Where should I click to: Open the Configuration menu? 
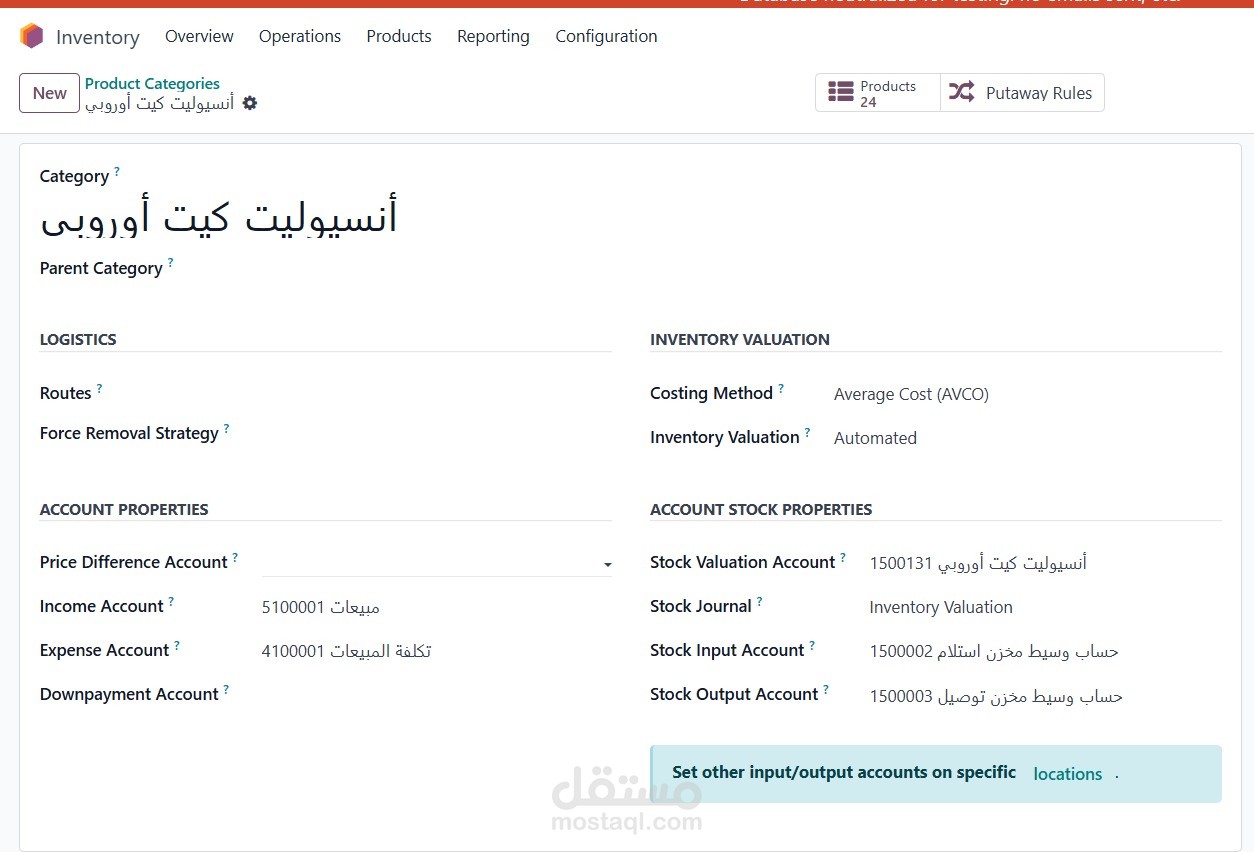click(x=606, y=36)
